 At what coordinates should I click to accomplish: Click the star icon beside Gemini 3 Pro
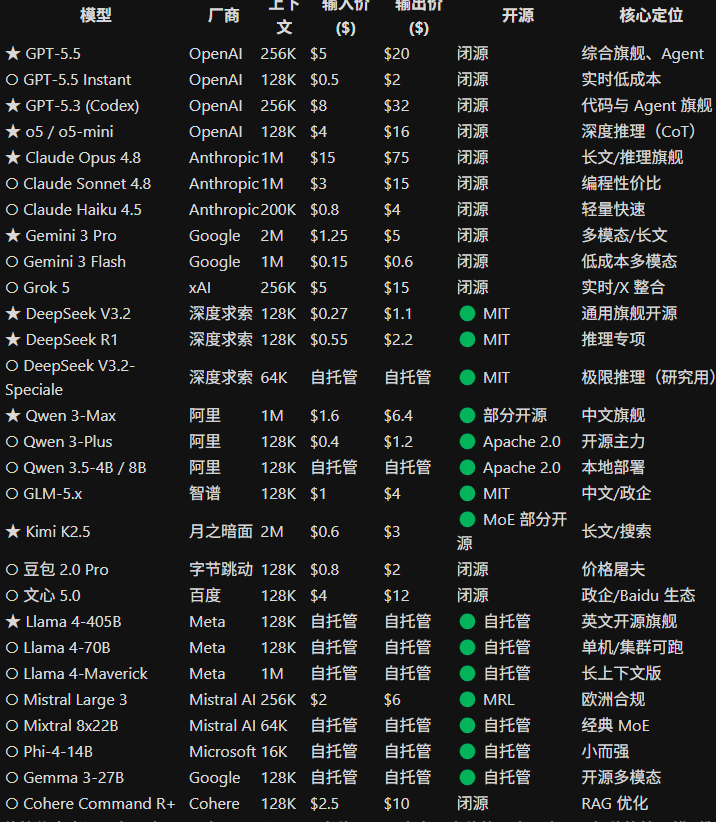(x=13, y=236)
